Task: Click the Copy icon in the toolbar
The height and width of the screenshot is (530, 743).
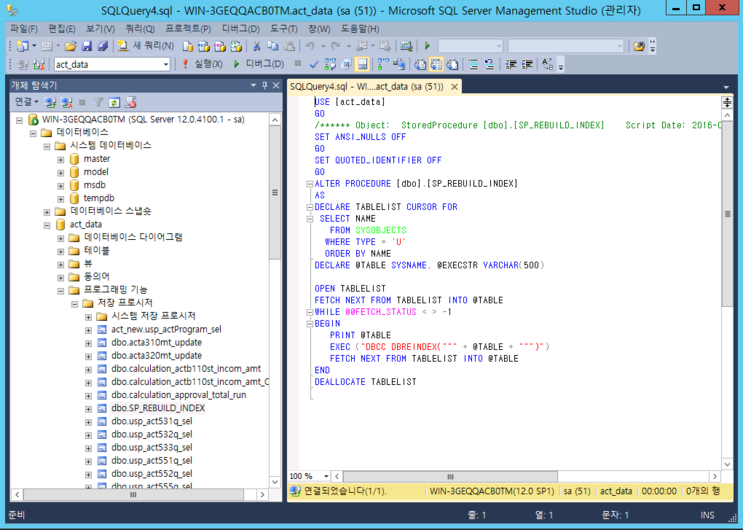Action: 272,46
